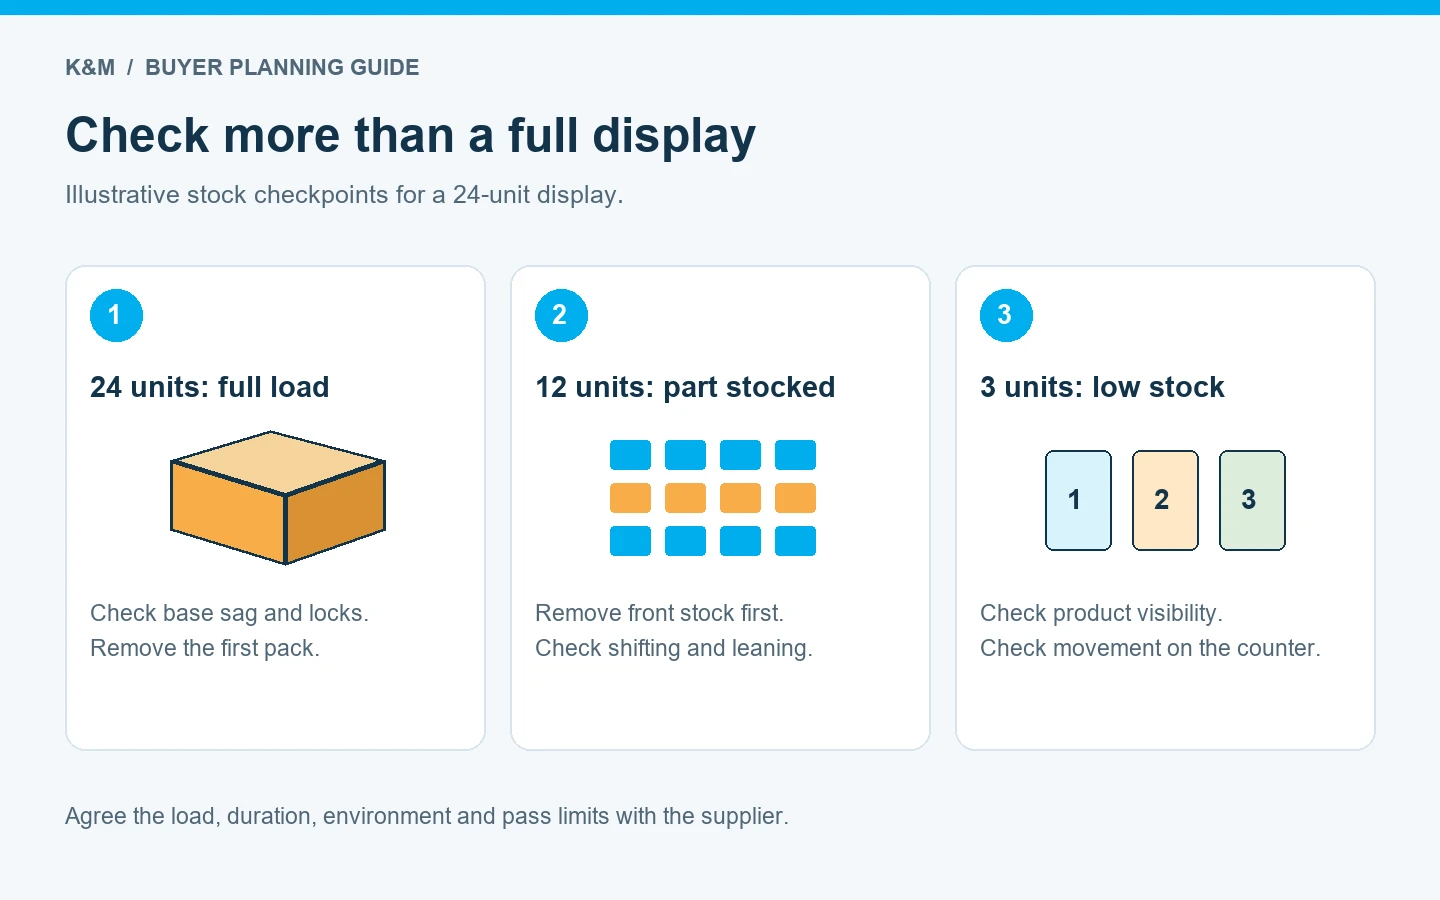
Task: Select the card title '3 units: low stock'
Action: coord(1102,387)
